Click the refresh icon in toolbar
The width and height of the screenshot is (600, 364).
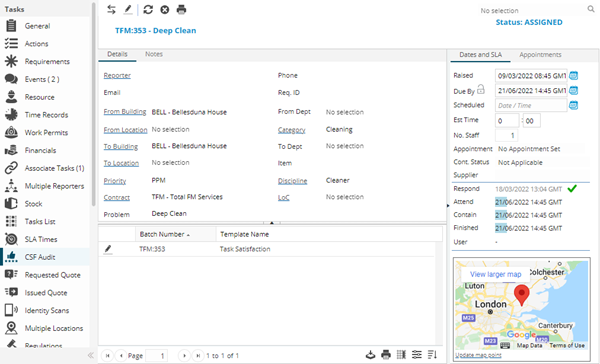[x=148, y=10]
